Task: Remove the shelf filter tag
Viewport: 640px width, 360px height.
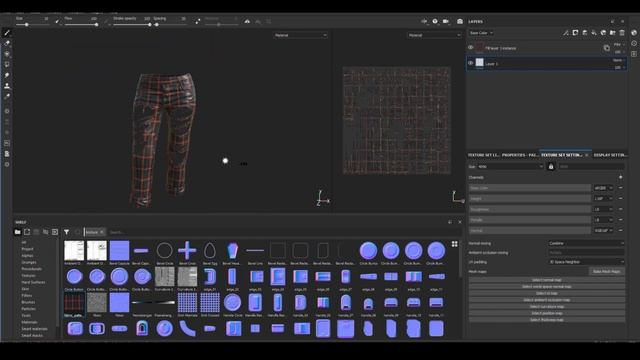Action: [x=102, y=232]
